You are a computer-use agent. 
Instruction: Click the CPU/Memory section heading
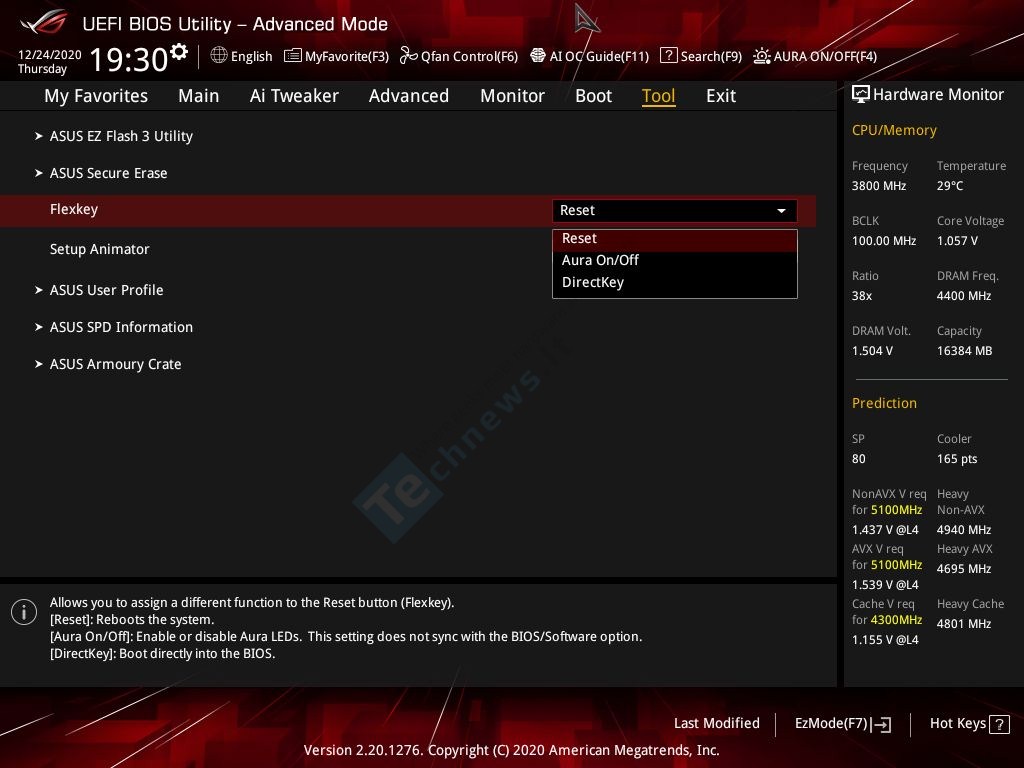point(894,131)
